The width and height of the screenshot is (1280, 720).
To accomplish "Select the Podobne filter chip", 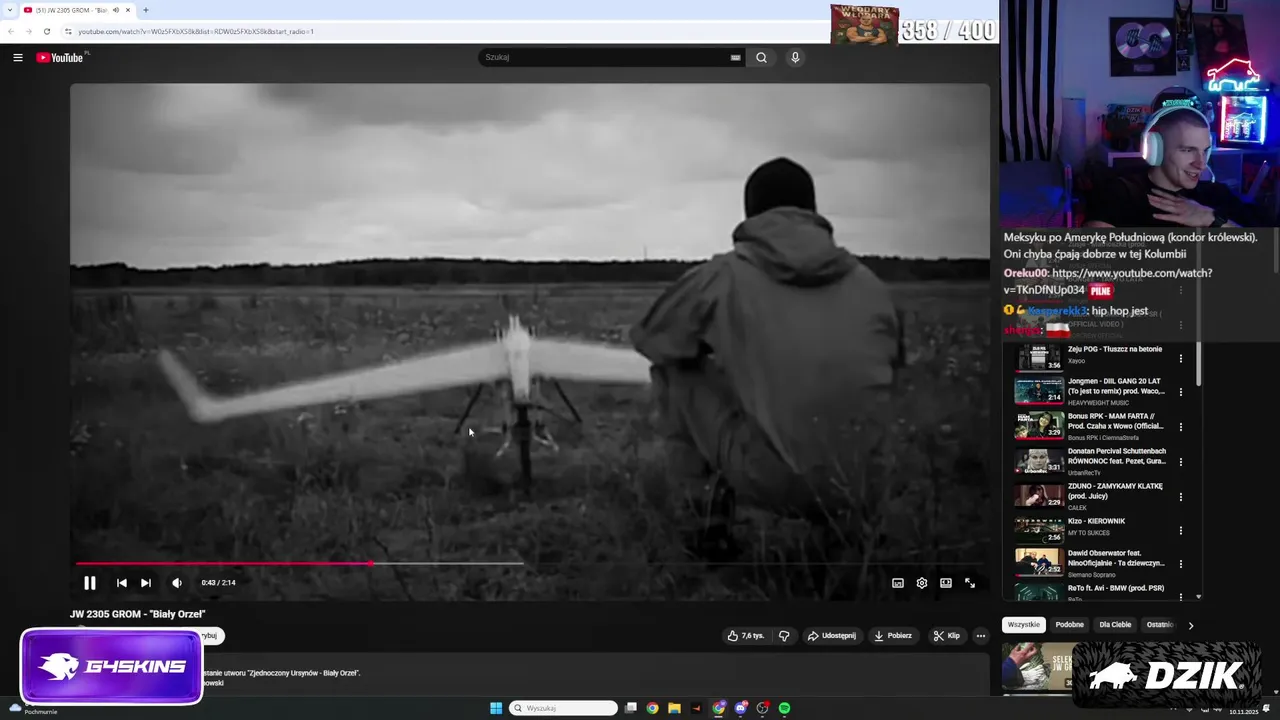I will click(x=1069, y=625).
